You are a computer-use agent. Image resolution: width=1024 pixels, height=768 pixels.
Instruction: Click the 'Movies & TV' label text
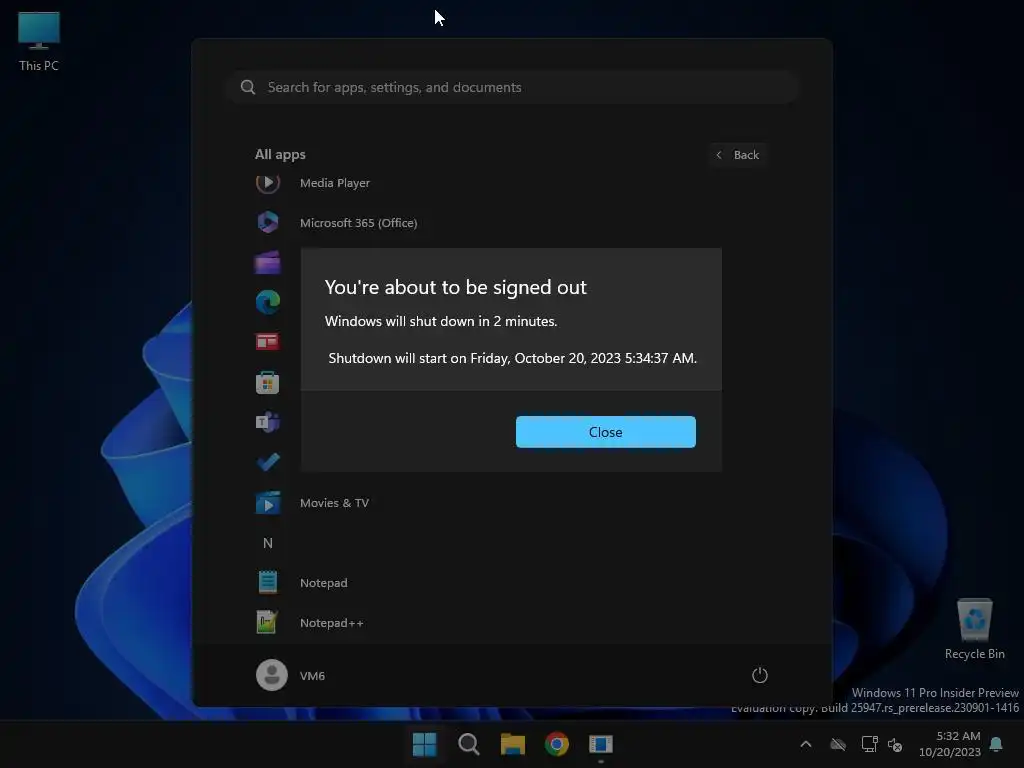[x=334, y=503]
